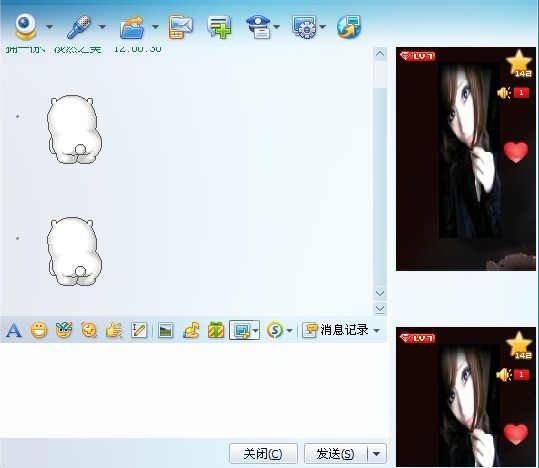The image size is (539, 468).
Task: Send a file using folder icon
Action: (x=132, y=27)
